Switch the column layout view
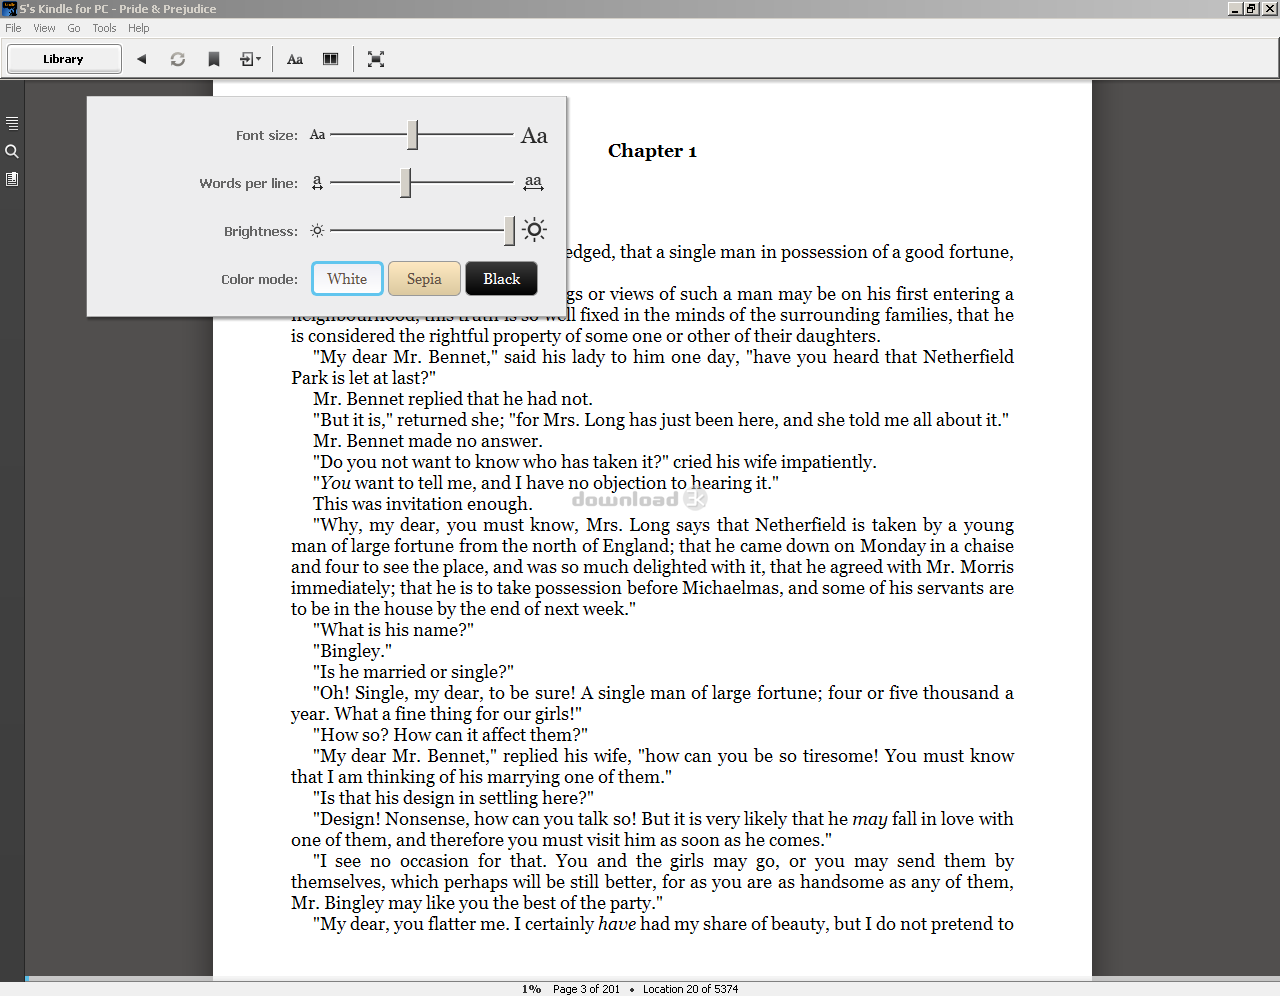Screen dimensions: 1280x996 (x=331, y=59)
